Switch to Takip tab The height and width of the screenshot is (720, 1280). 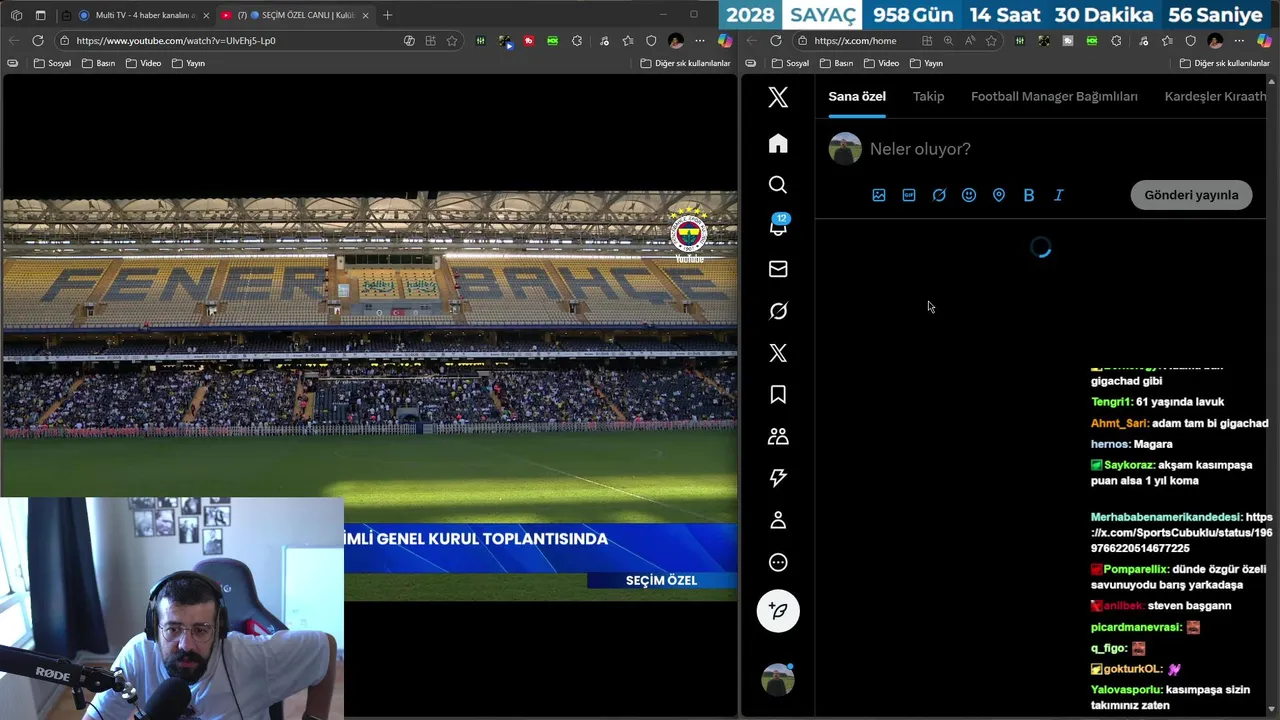pyautogui.click(x=928, y=97)
